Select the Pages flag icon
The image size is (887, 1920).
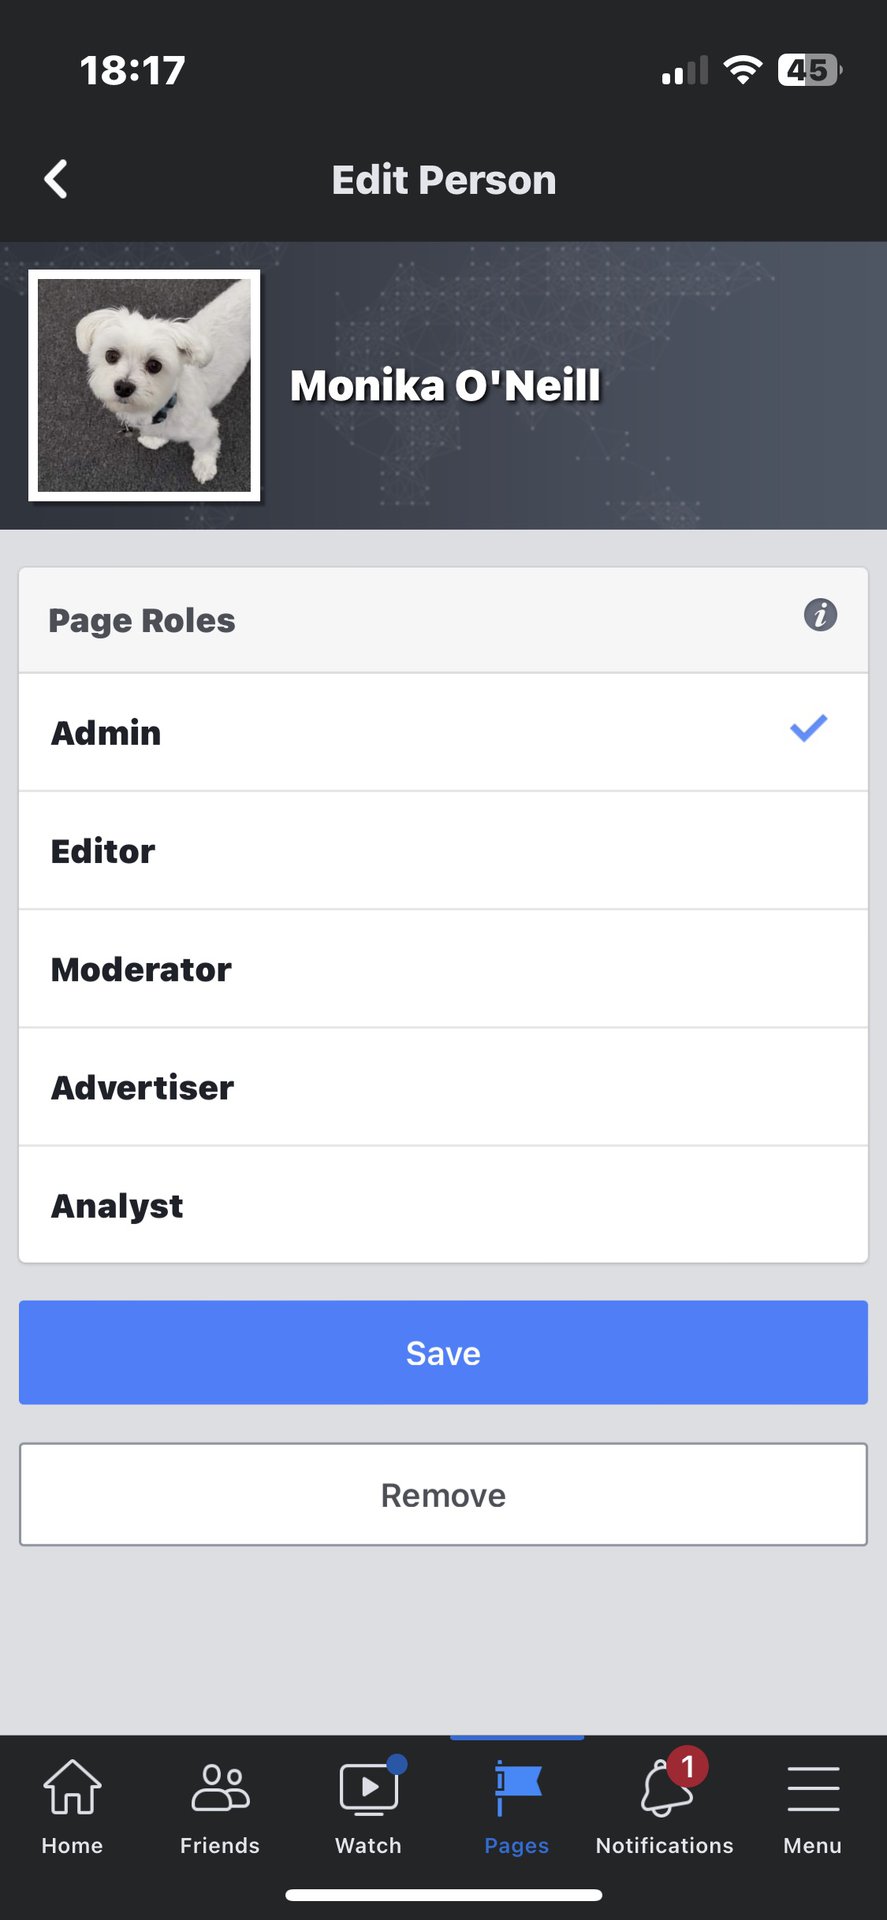coord(517,1788)
